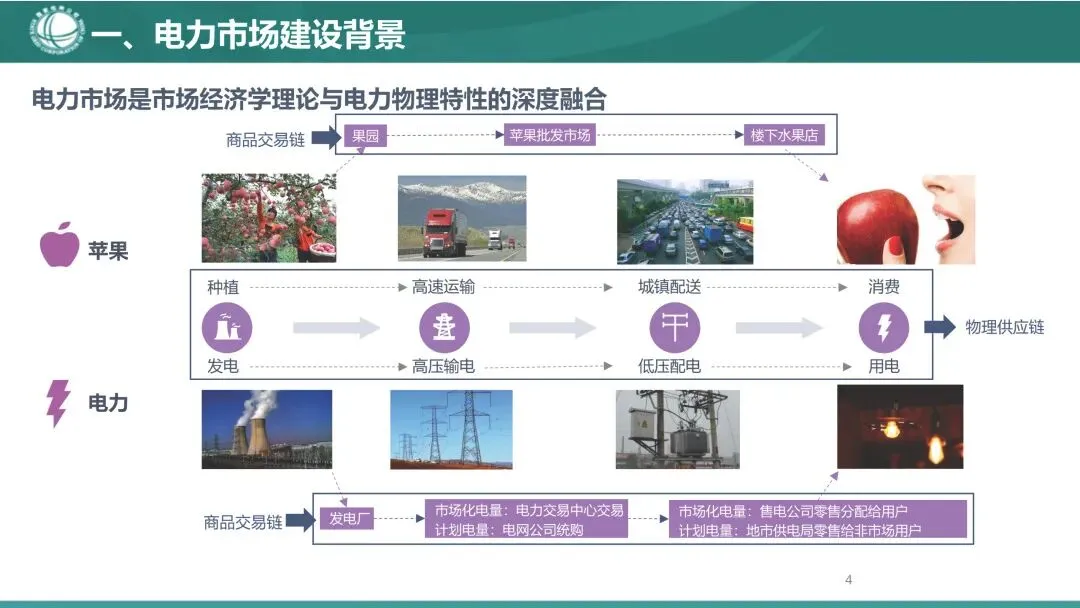Click the lightning 用电 circle icon
The width and height of the screenshot is (1080, 608).
point(884,327)
